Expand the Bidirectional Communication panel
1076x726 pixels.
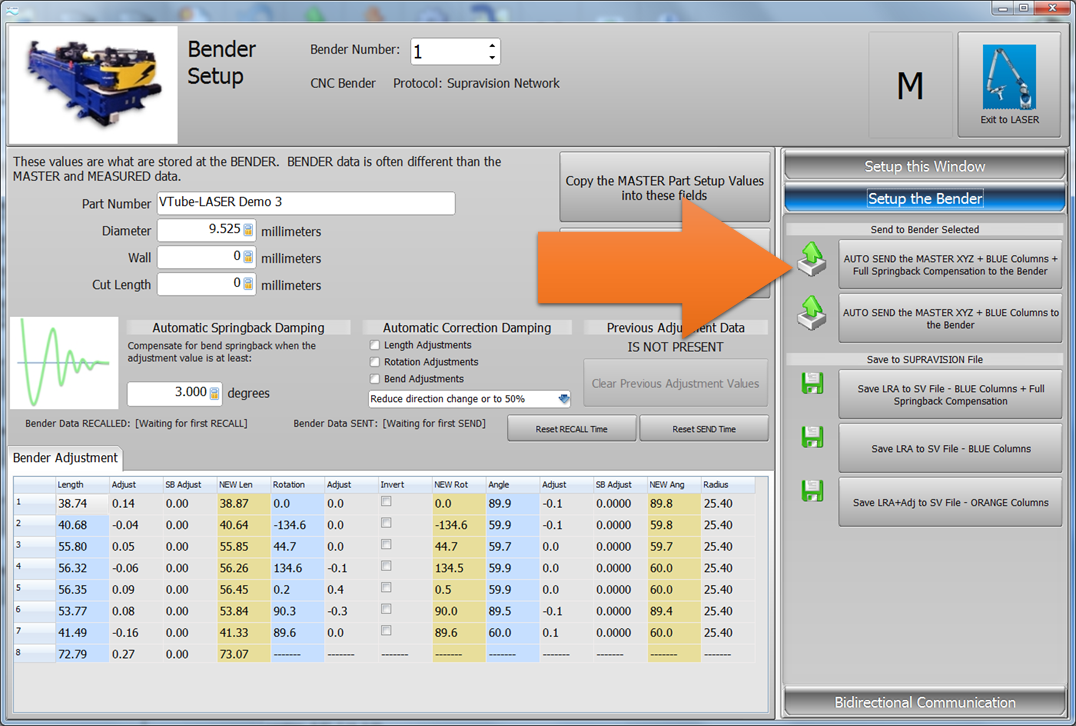[924, 702]
